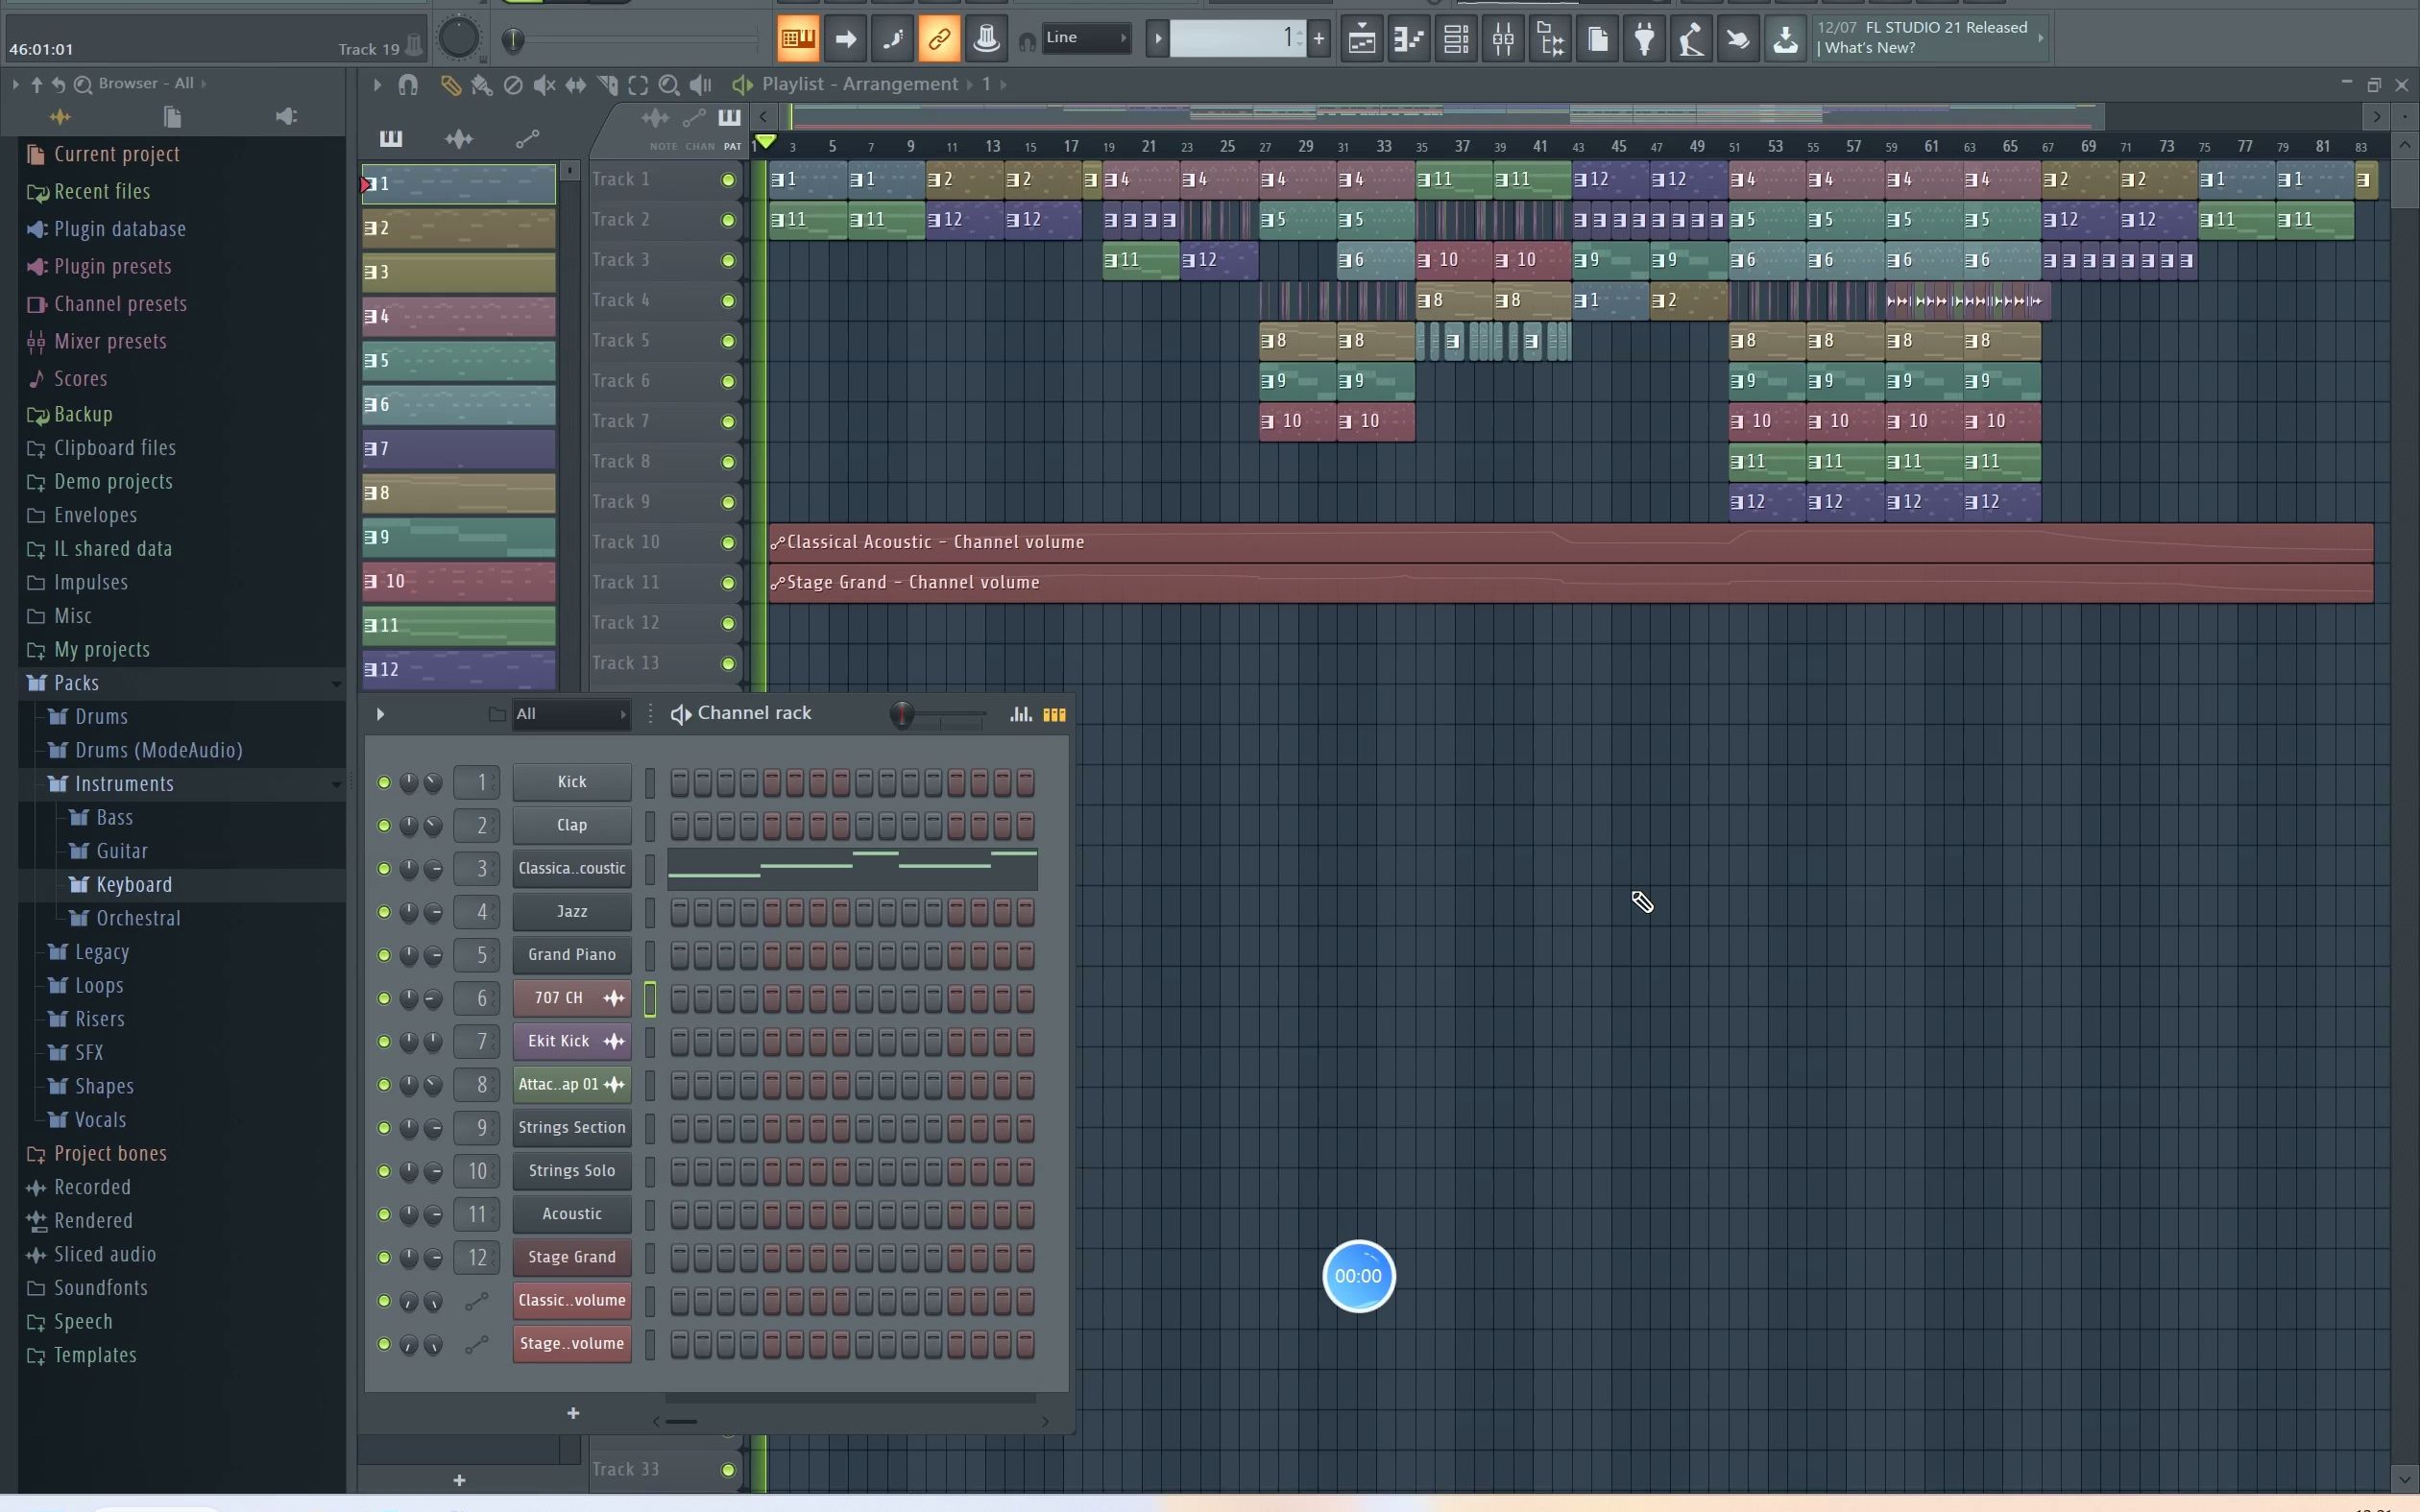Expand the Orchestral folder
2420x1512 pixels.
[x=138, y=918]
